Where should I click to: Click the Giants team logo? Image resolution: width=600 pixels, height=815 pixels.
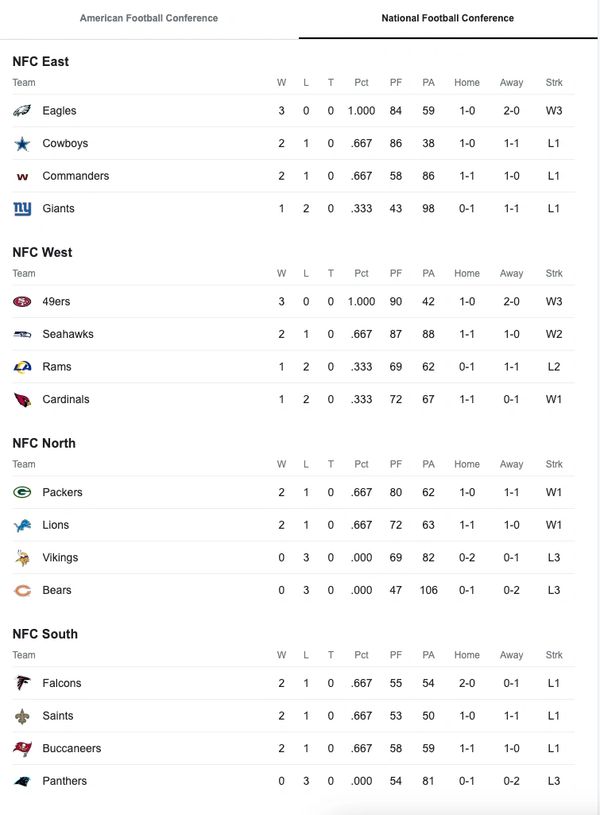coord(22,209)
